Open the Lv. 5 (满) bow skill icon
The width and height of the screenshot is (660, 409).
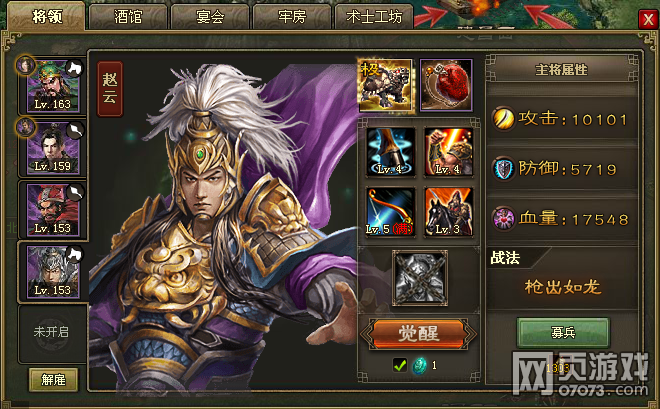[x=390, y=212]
